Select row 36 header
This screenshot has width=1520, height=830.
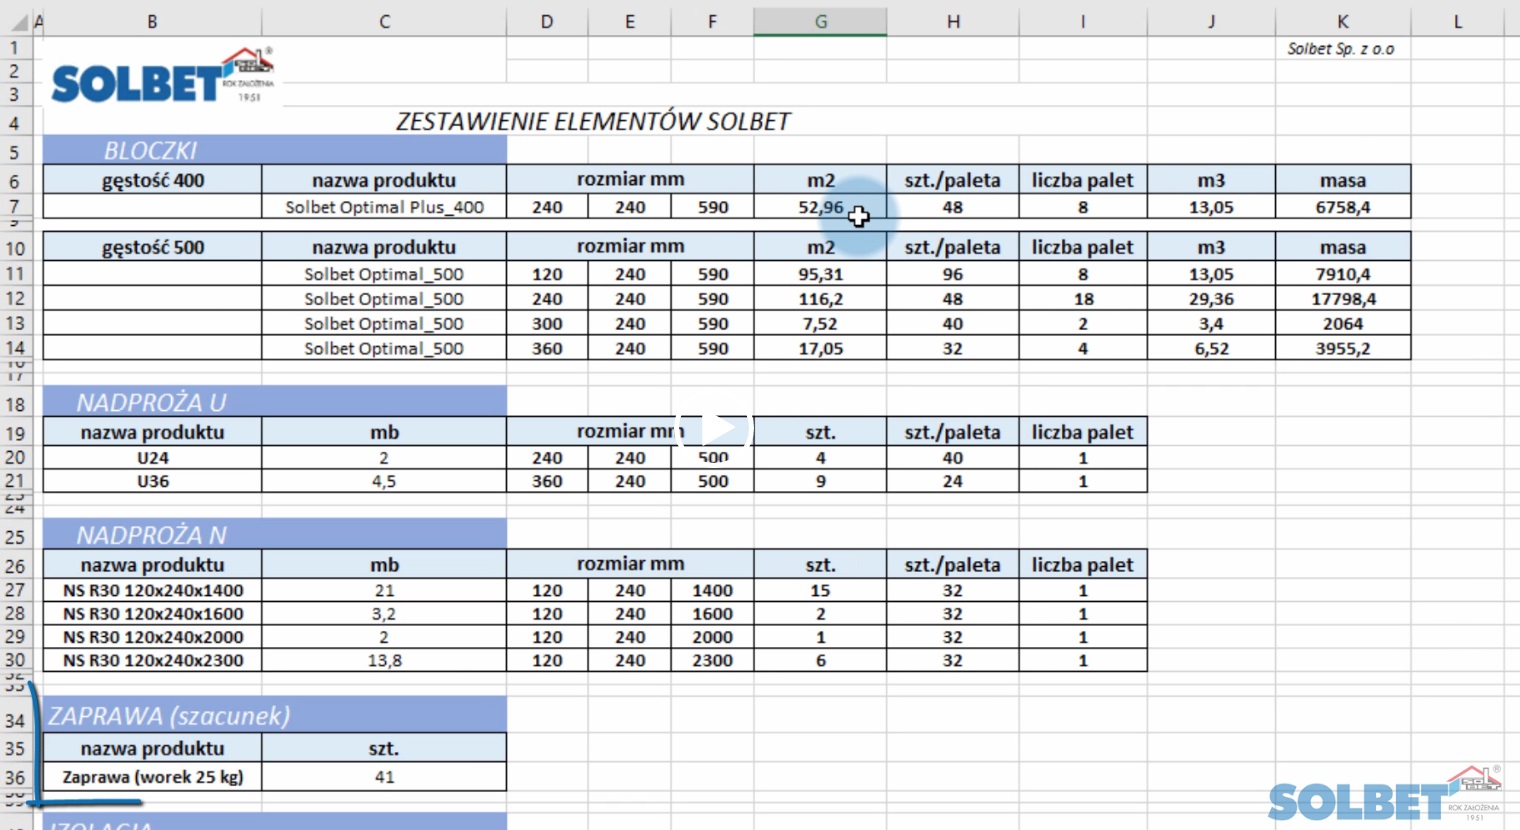coord(15,777)
